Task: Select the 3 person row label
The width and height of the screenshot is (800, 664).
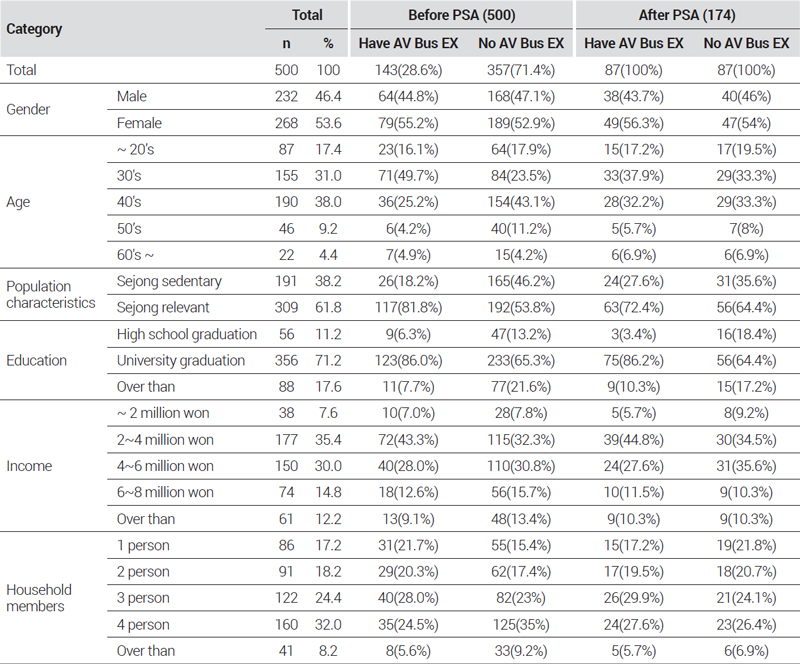Action: coord(144,597)
